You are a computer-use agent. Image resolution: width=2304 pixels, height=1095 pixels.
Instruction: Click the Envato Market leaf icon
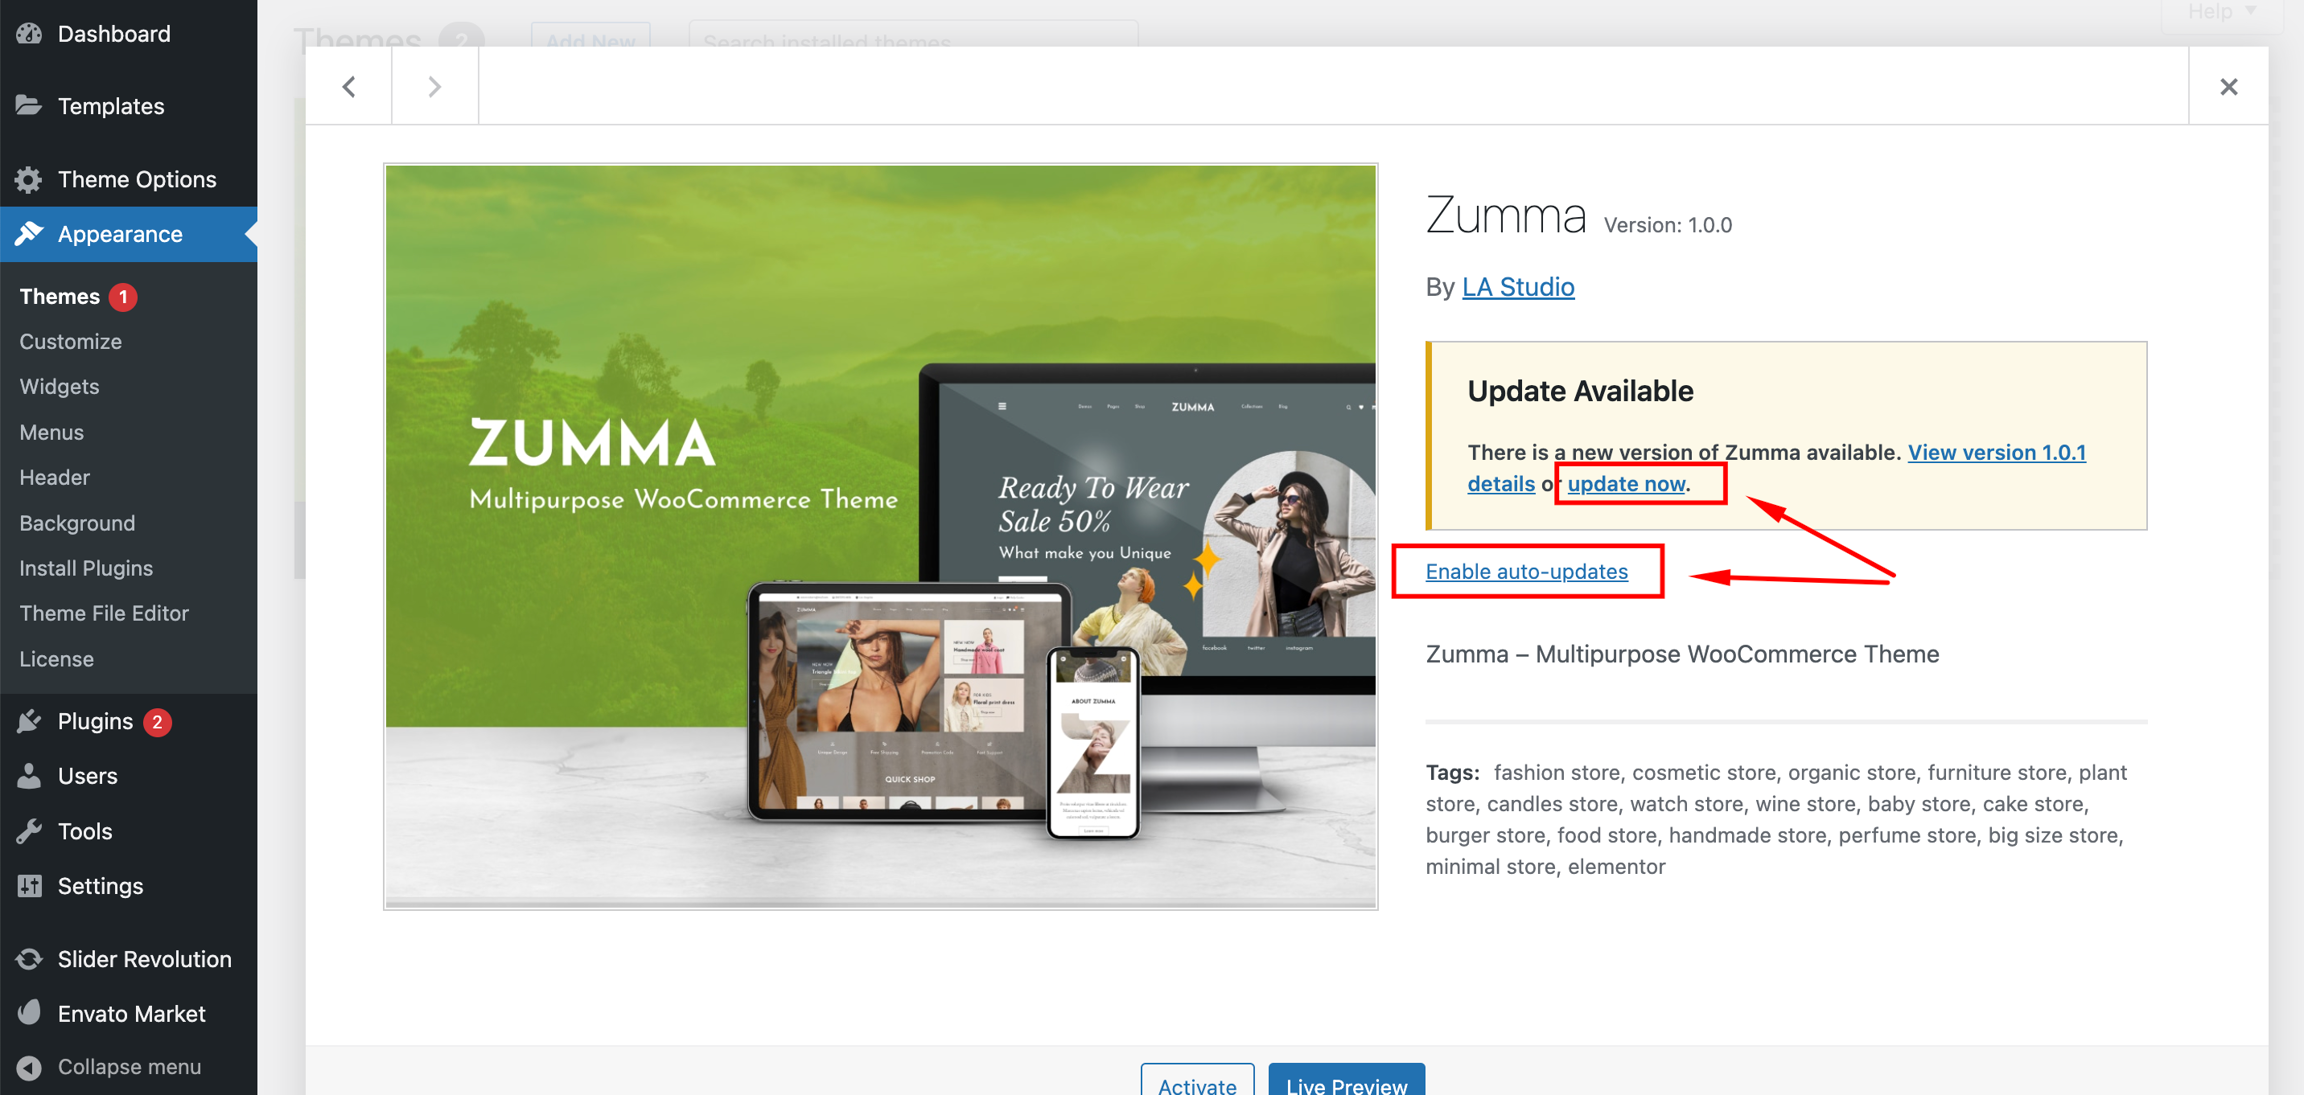pos(29,1013)
